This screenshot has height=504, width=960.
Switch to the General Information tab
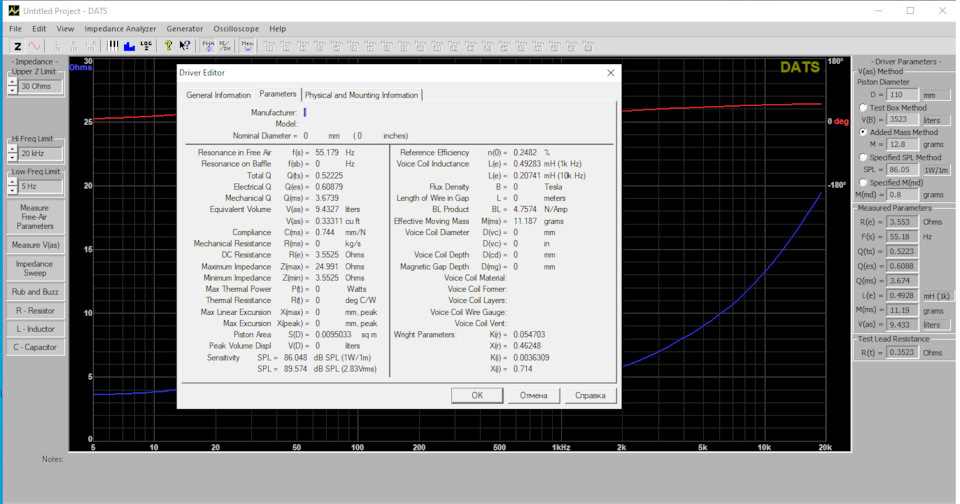(x=218, y=96)
